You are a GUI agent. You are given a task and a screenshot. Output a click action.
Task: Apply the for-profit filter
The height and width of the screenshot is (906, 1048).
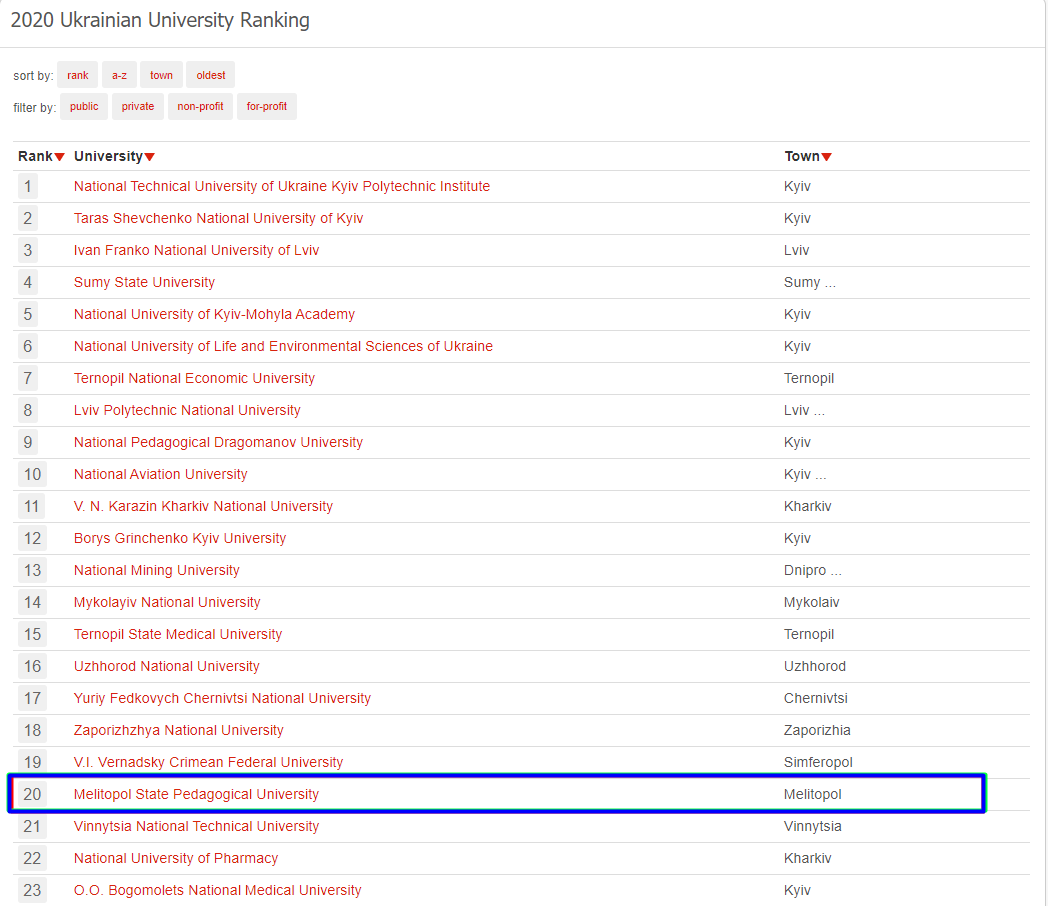tap(267, 106)
